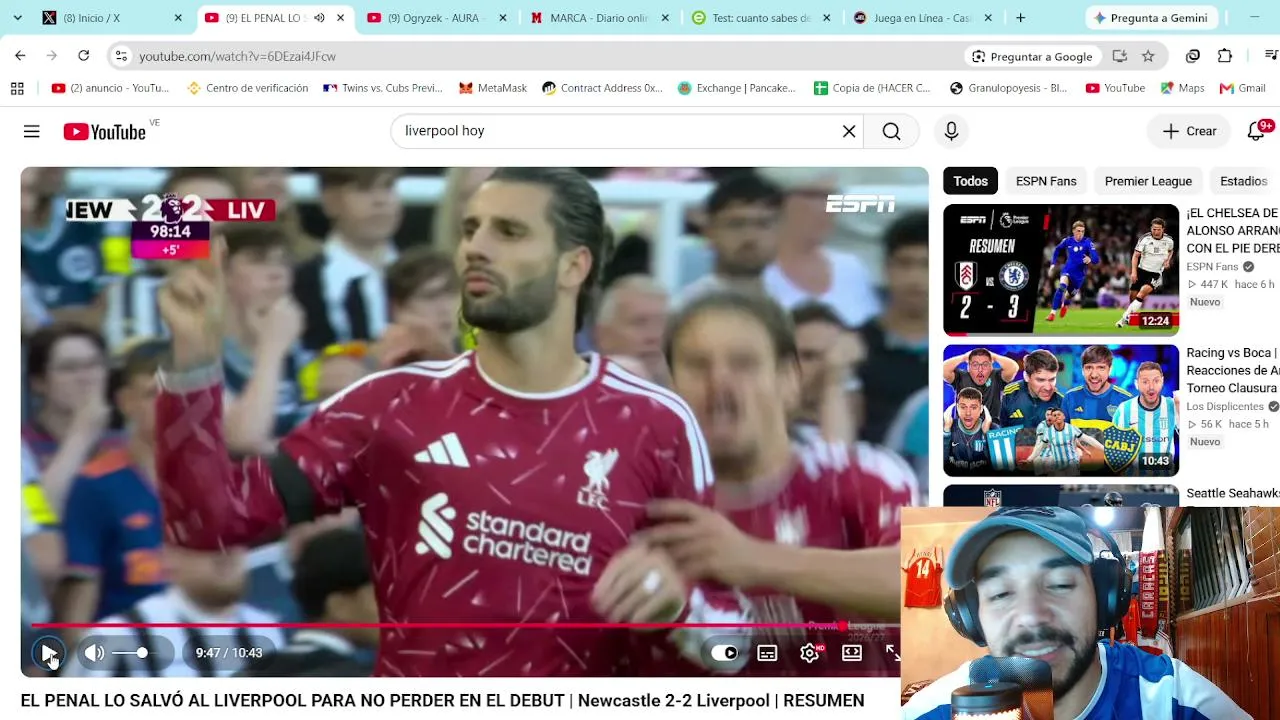Open the "Granulopoyesis - Bl..." bookmark
The height and width of the screenshot is (720, 1280).
coord(1008,88)
